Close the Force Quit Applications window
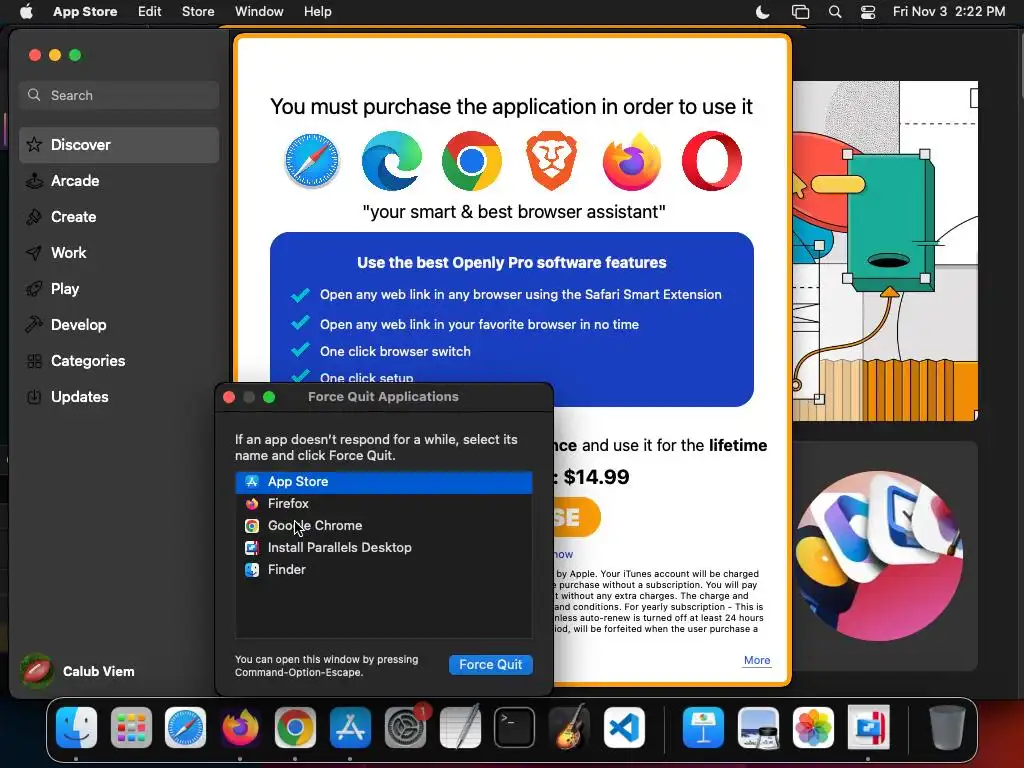The image size is (1024, 768). 229,397
